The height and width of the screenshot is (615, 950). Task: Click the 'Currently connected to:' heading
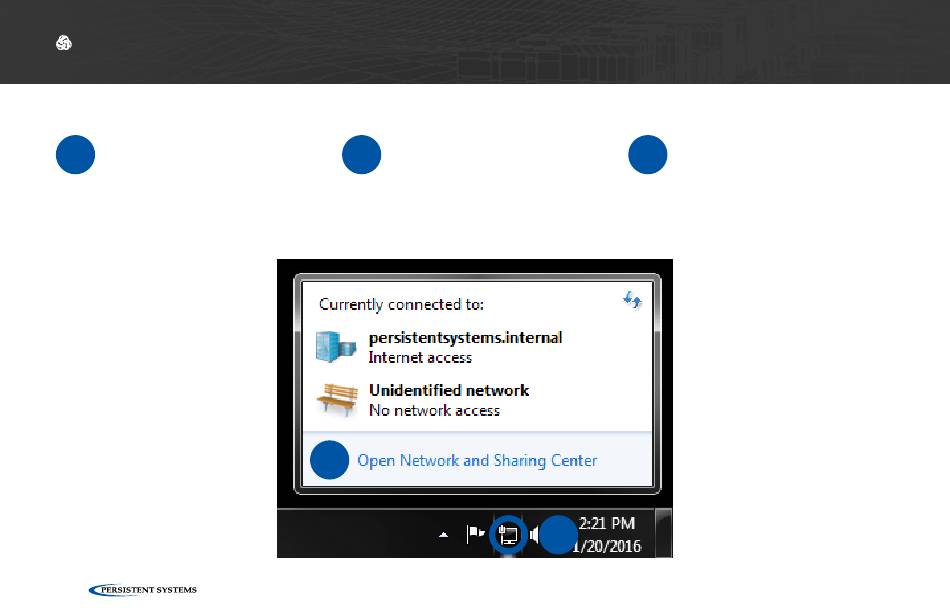coord(401,304)
